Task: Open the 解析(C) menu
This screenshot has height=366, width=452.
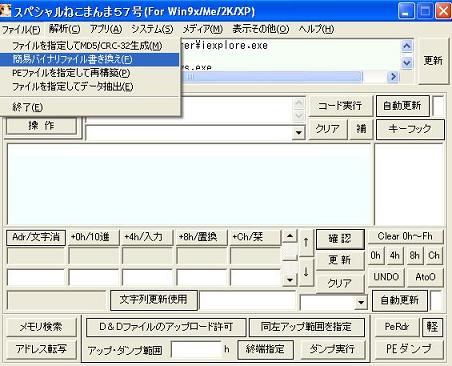Action: 64,29
